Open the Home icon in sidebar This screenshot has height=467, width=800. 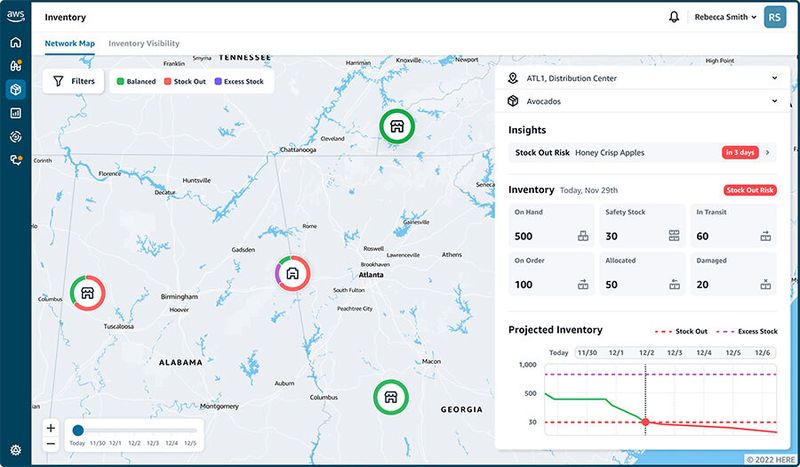15,43
